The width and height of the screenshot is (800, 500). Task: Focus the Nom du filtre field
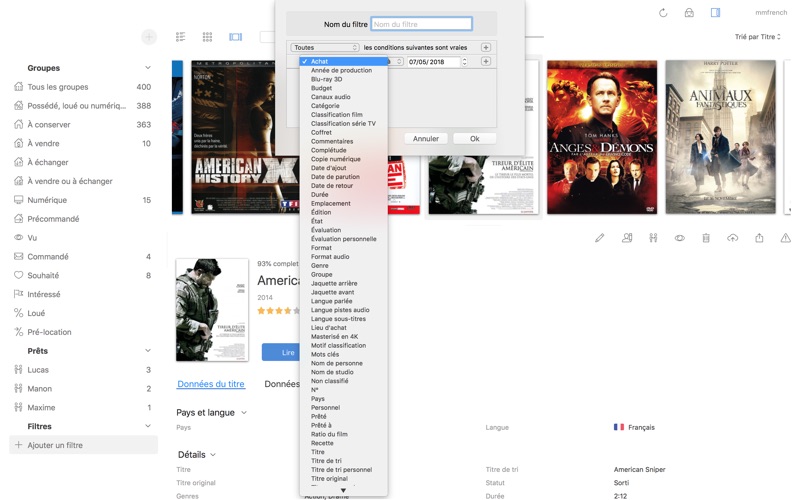coord(421,24)
